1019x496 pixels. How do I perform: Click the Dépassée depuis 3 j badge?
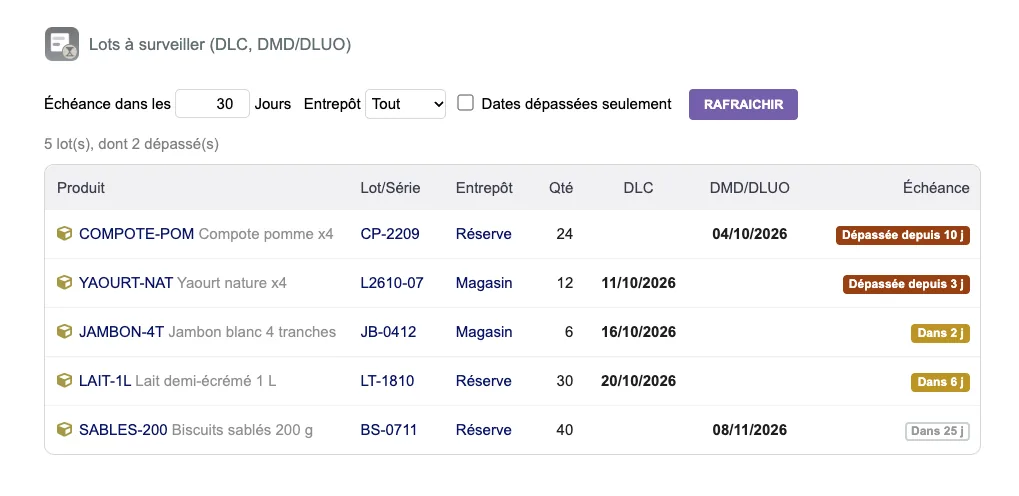click(906, 284)
